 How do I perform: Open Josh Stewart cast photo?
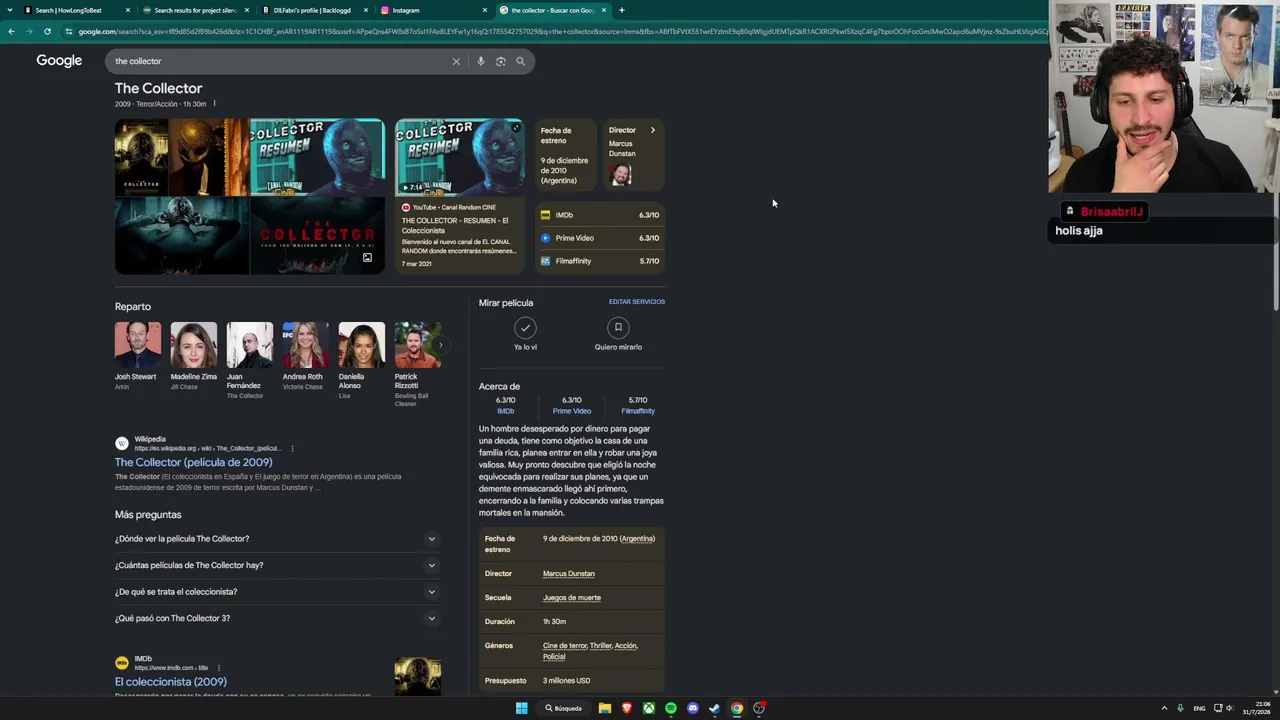tap(138, 345)
